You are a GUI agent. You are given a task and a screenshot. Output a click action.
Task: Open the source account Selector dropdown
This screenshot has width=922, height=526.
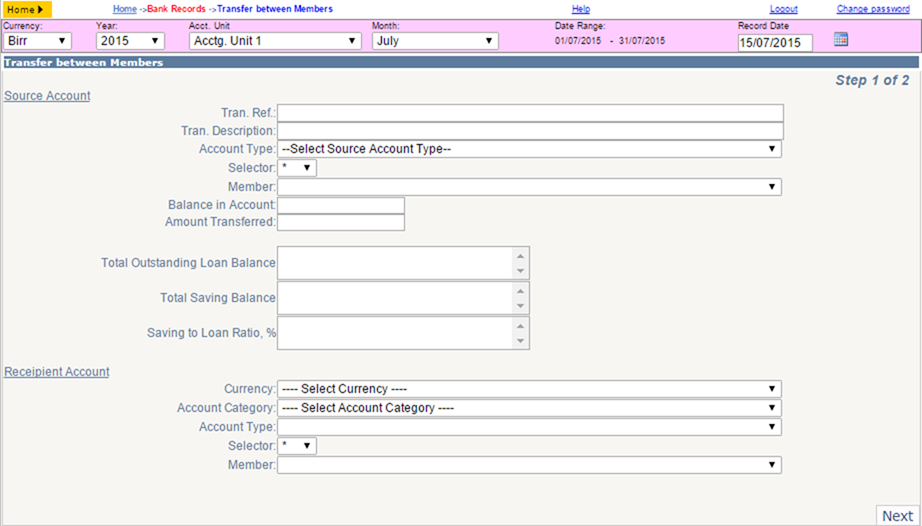pos(297,168)
